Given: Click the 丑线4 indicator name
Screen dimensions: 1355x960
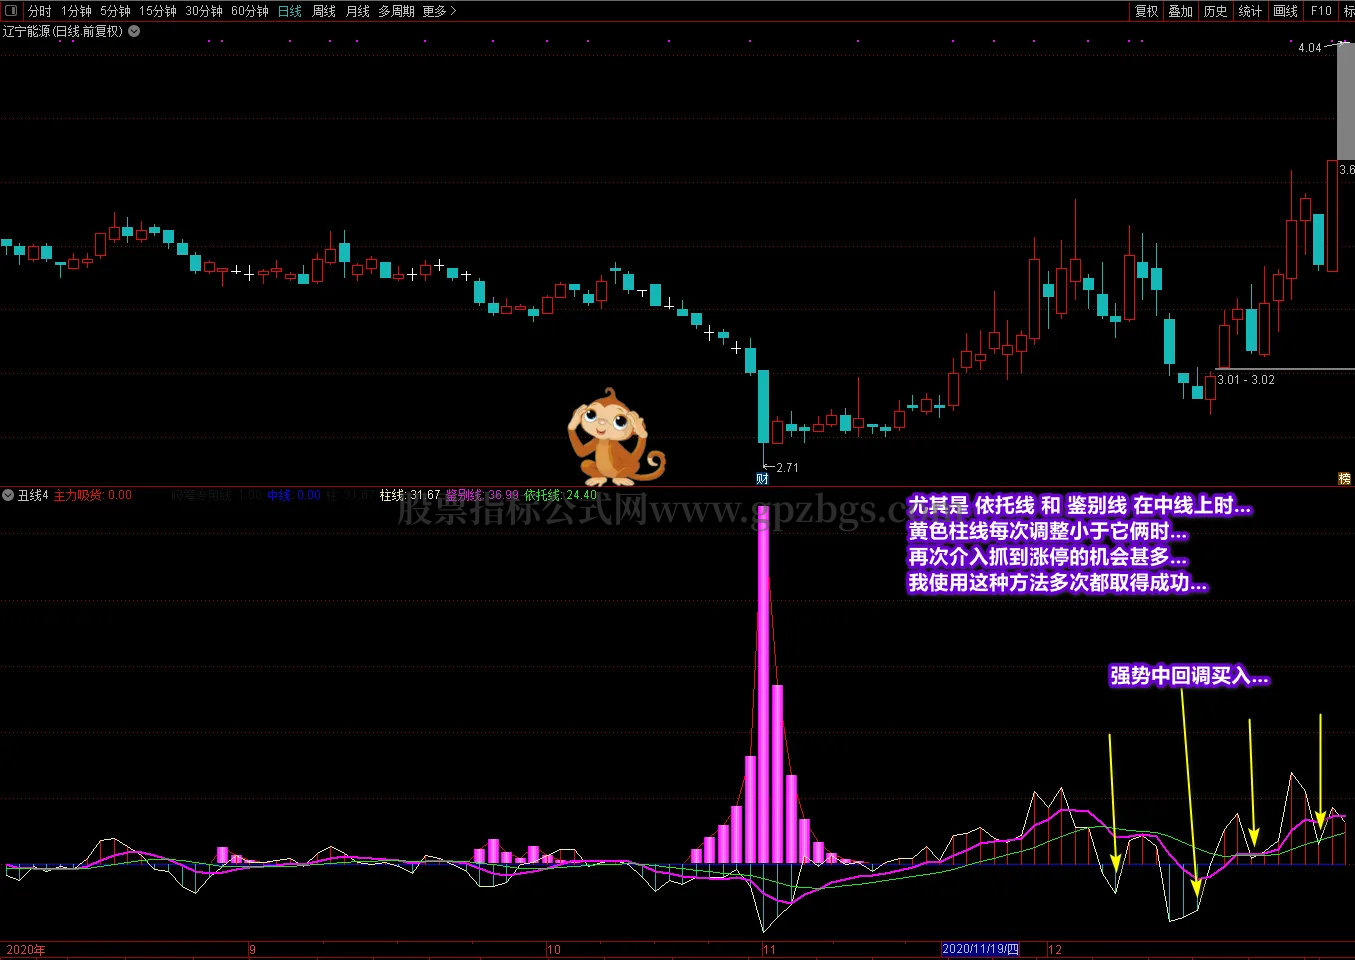Looking at the screenshot, I should 33,495.
